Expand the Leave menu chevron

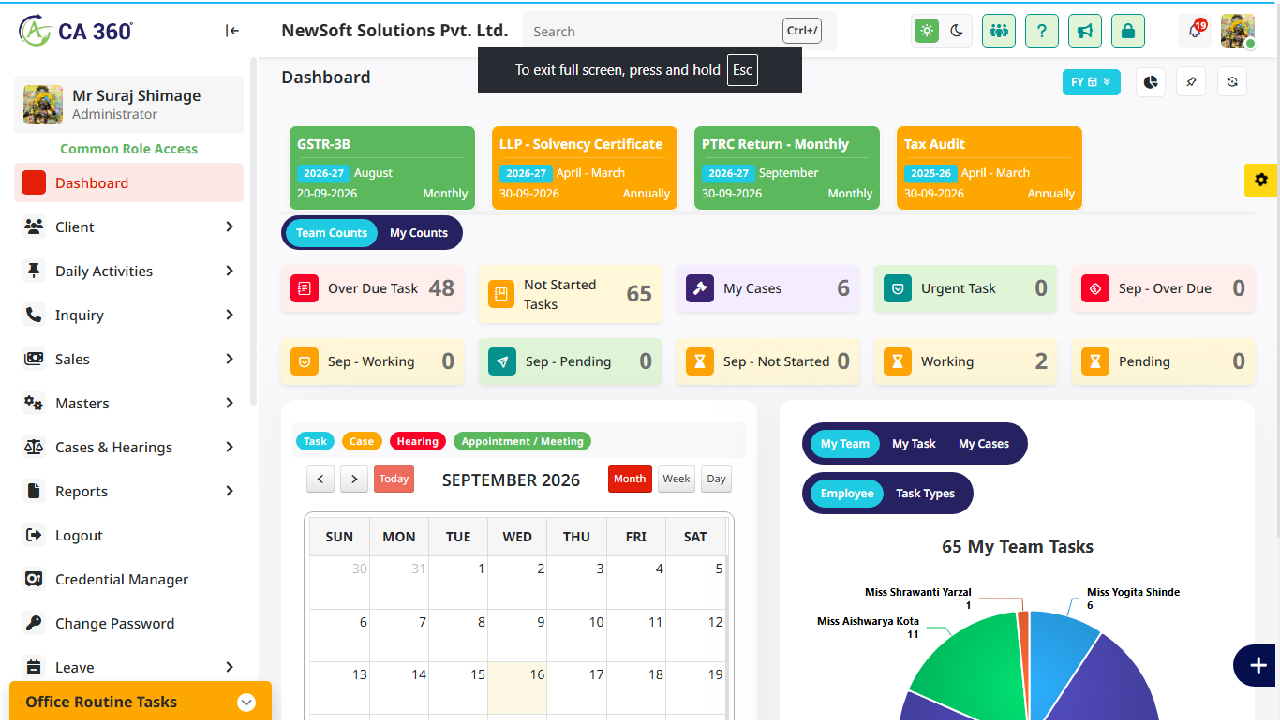pyautogui.click(x=229, y=667)
